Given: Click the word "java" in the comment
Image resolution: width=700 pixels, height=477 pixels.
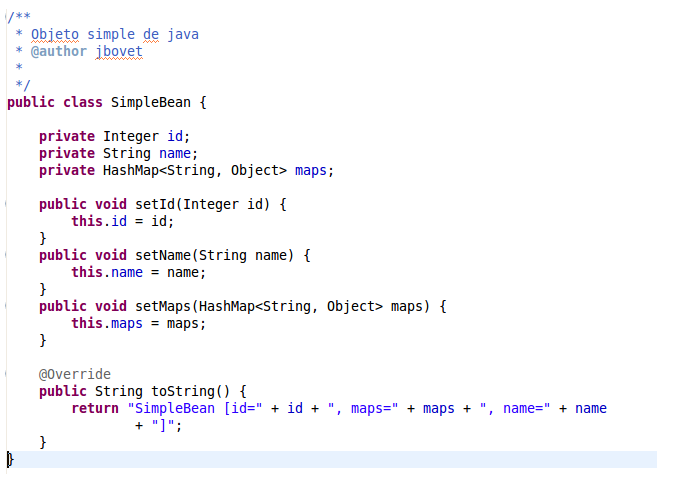Looking at the screenshot, I should click(183, 34).
